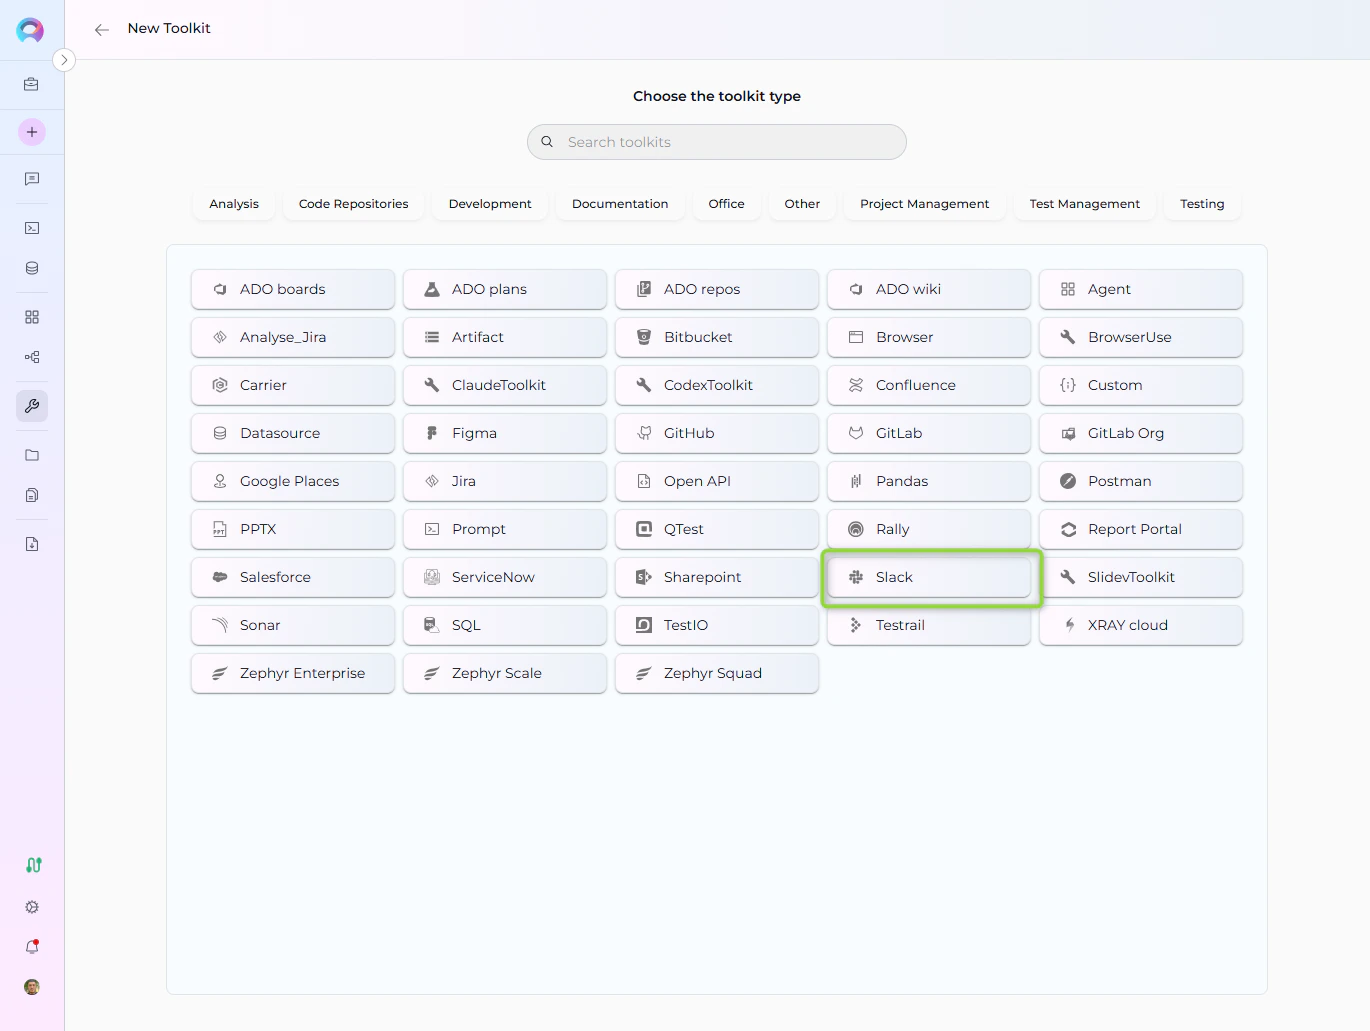Select the Analyse_Jira toolkit
The height and width of the screenshot is (1031, 1370).
293,337
